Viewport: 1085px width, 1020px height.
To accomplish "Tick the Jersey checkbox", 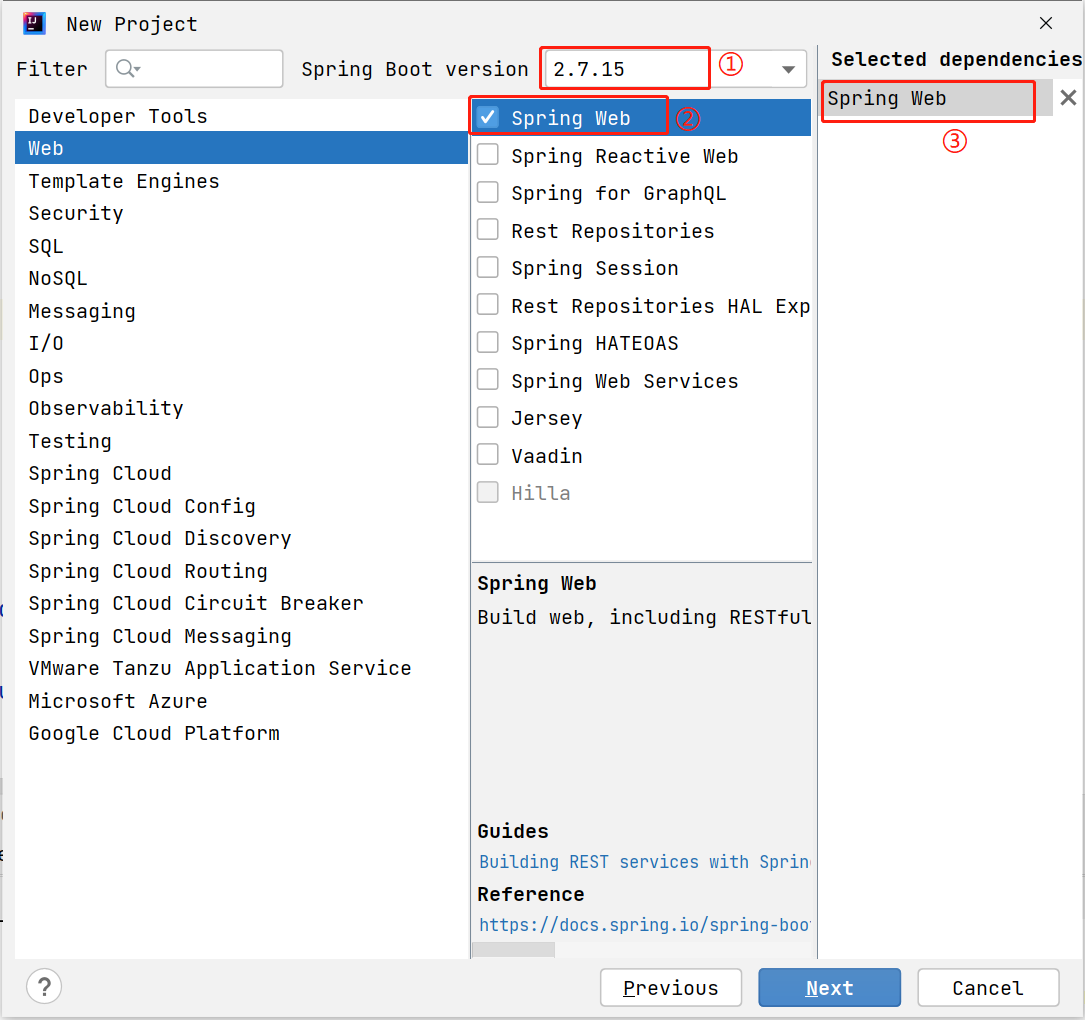I will 488,417.
